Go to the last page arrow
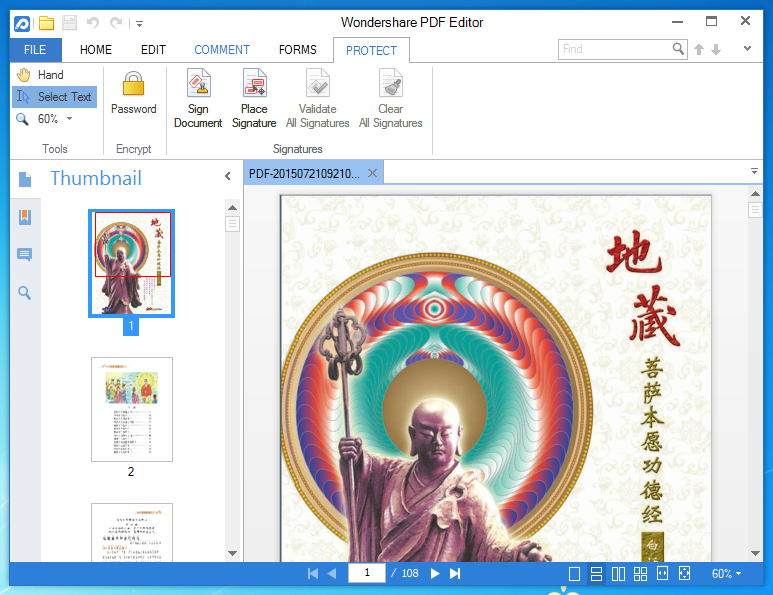The height and width of the screenshot is (595, 773). click(455, 573)
